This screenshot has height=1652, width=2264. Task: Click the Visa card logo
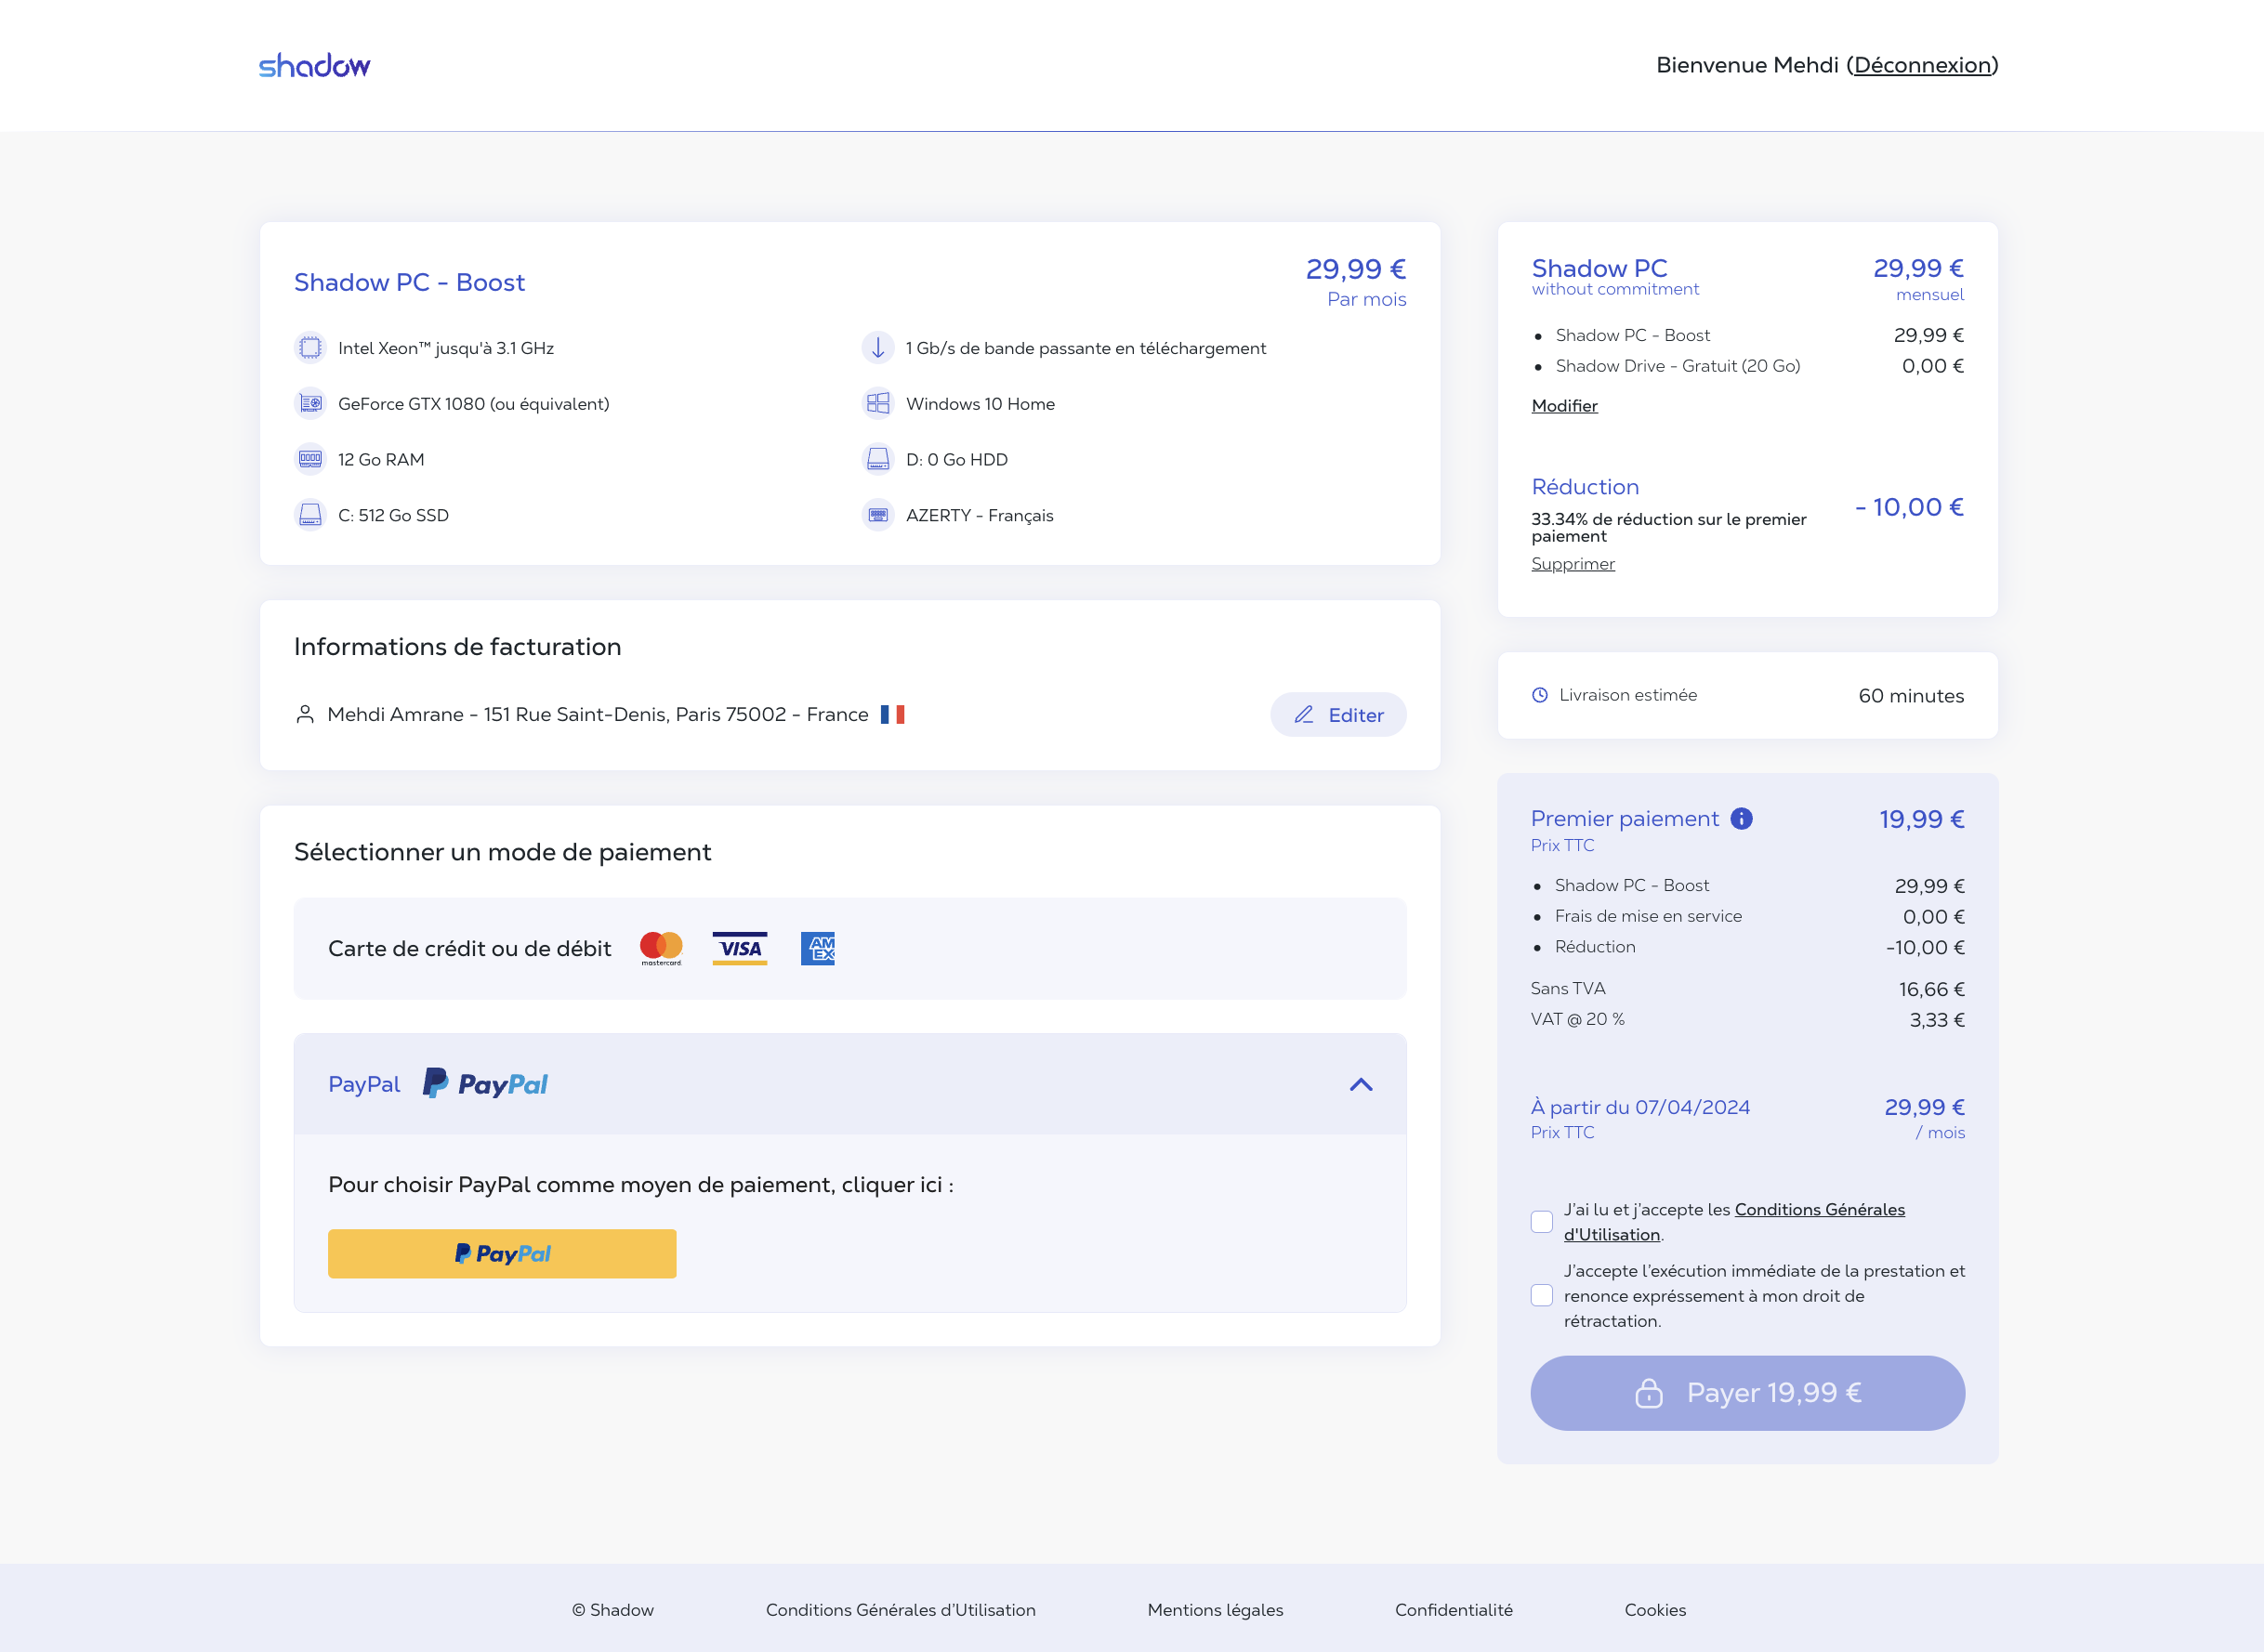tap(740, 948)
